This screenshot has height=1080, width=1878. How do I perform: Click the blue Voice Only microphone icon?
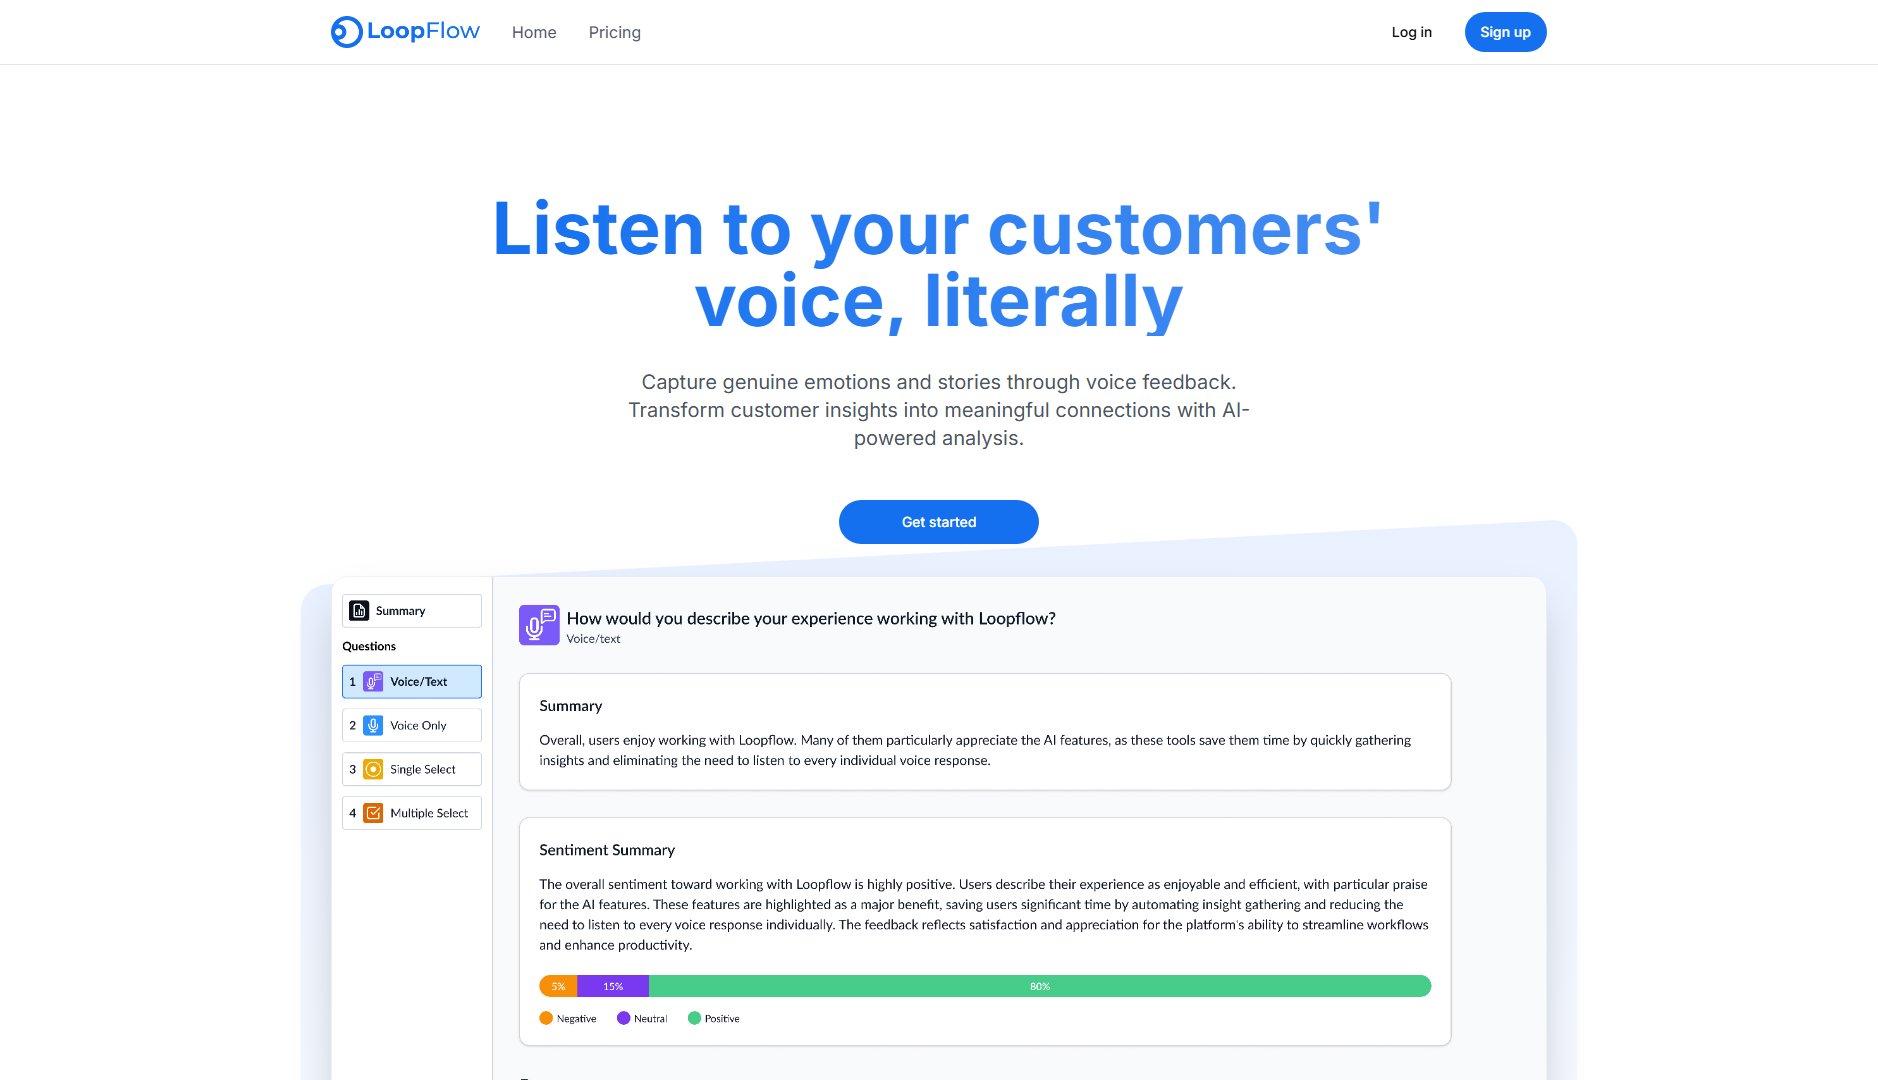tap(373, 724)
